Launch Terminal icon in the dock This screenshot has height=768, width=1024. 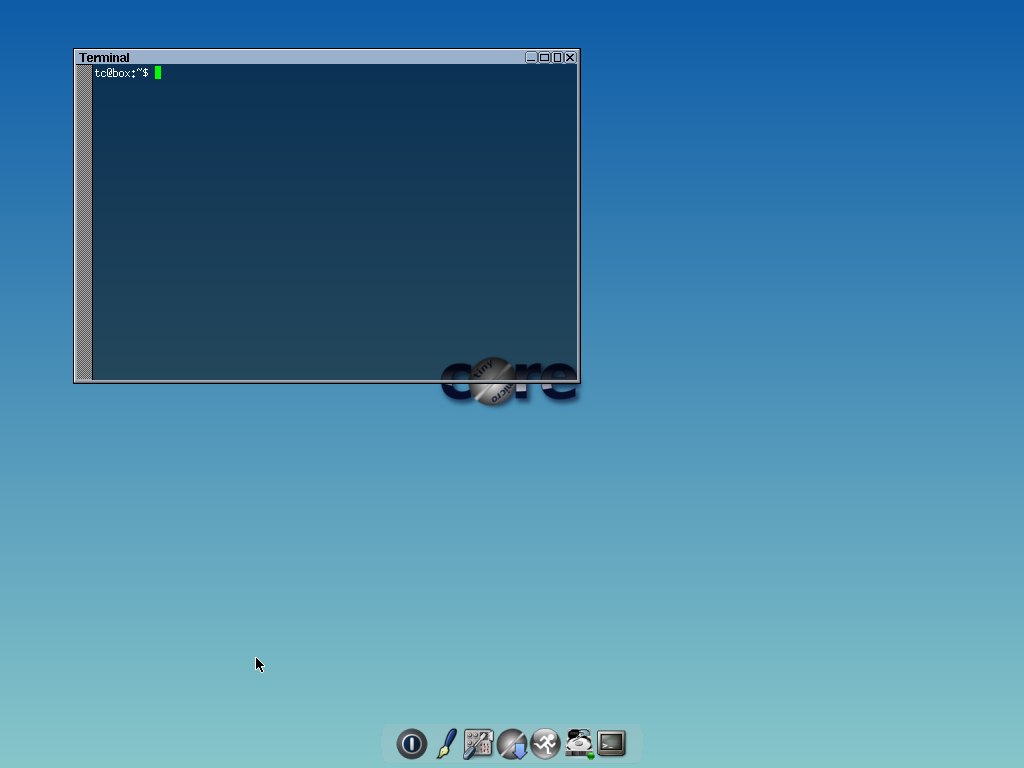611,743
